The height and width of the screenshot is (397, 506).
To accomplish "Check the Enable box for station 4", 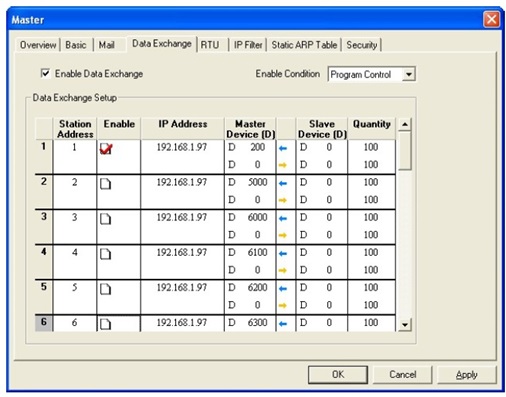I will pos(105,254).
